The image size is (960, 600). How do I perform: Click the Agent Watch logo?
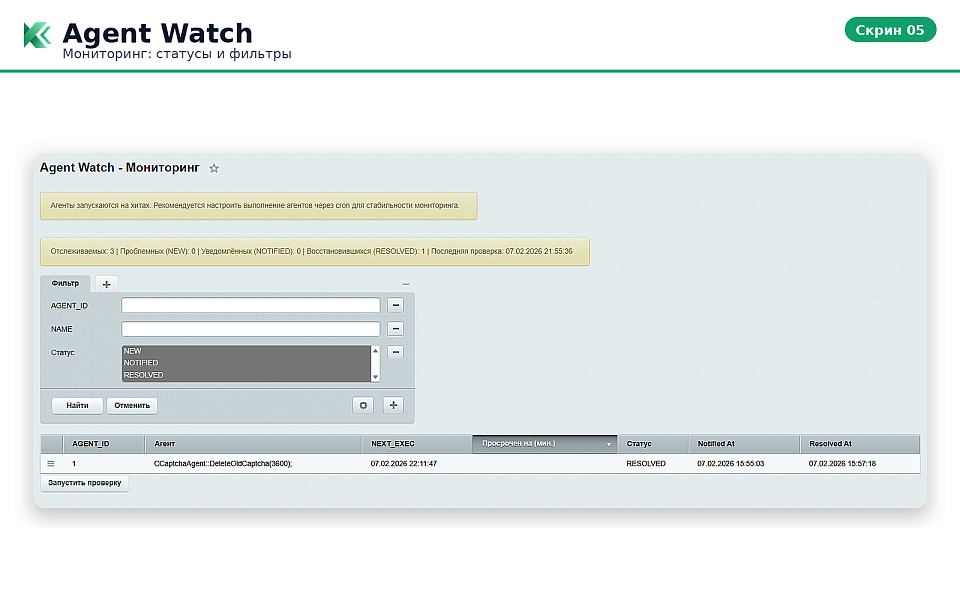click(x=37, y=35)
